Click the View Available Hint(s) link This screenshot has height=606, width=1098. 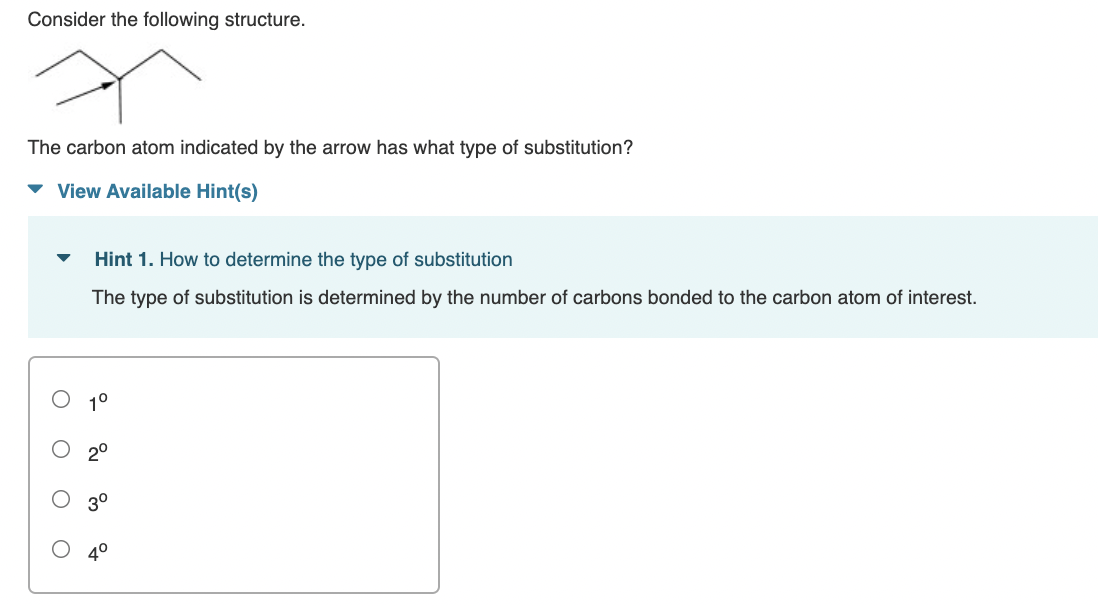tap(157, 191)
